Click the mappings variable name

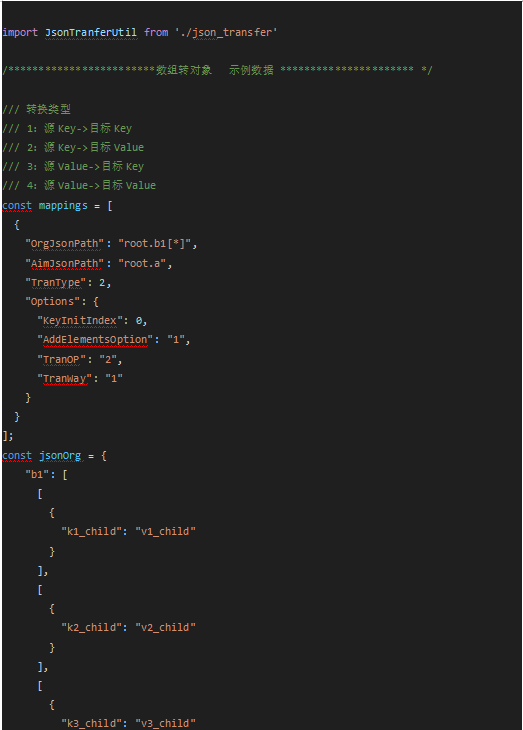63,205
